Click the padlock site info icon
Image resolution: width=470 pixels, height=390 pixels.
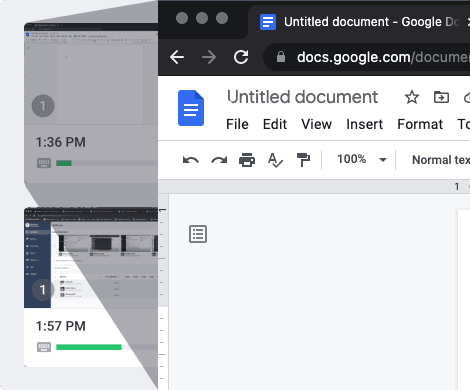point(281,57)
